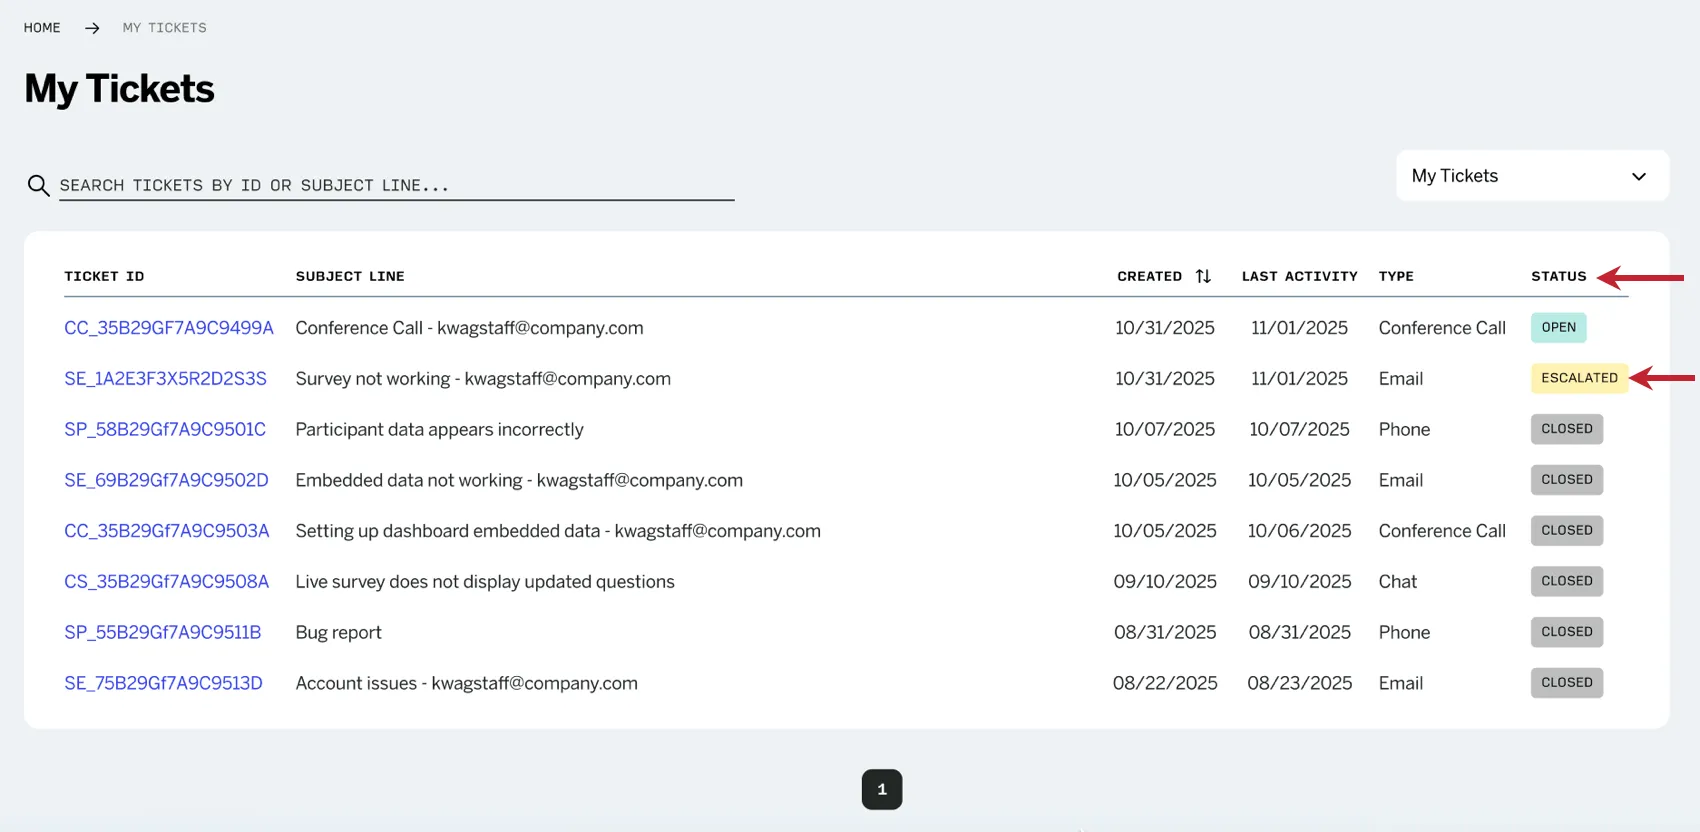Click CLOSED badge for Participant data ticket
The width and height of the screenshot is (1700, 832).
tap(1567, 429)
